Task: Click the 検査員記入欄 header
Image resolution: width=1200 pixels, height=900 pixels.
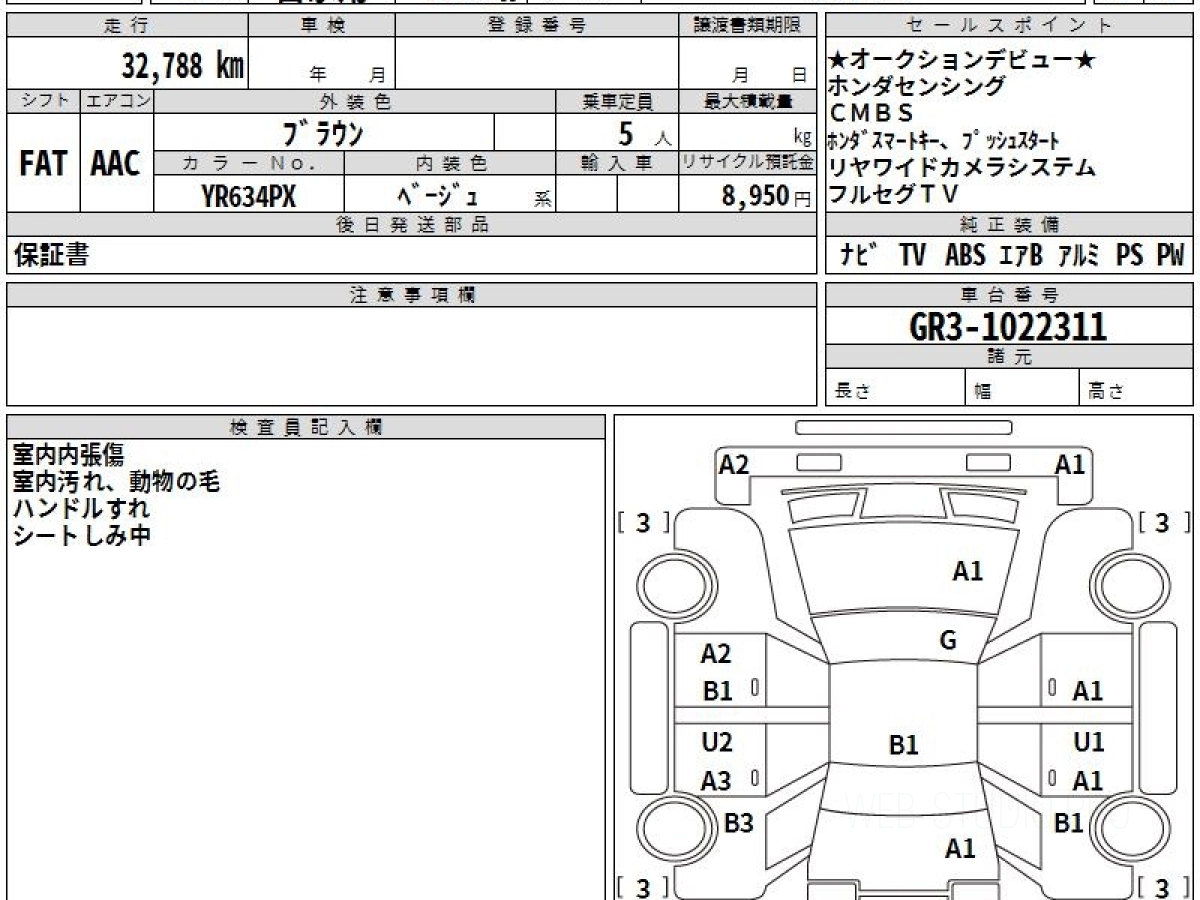Action: point(306,427)
